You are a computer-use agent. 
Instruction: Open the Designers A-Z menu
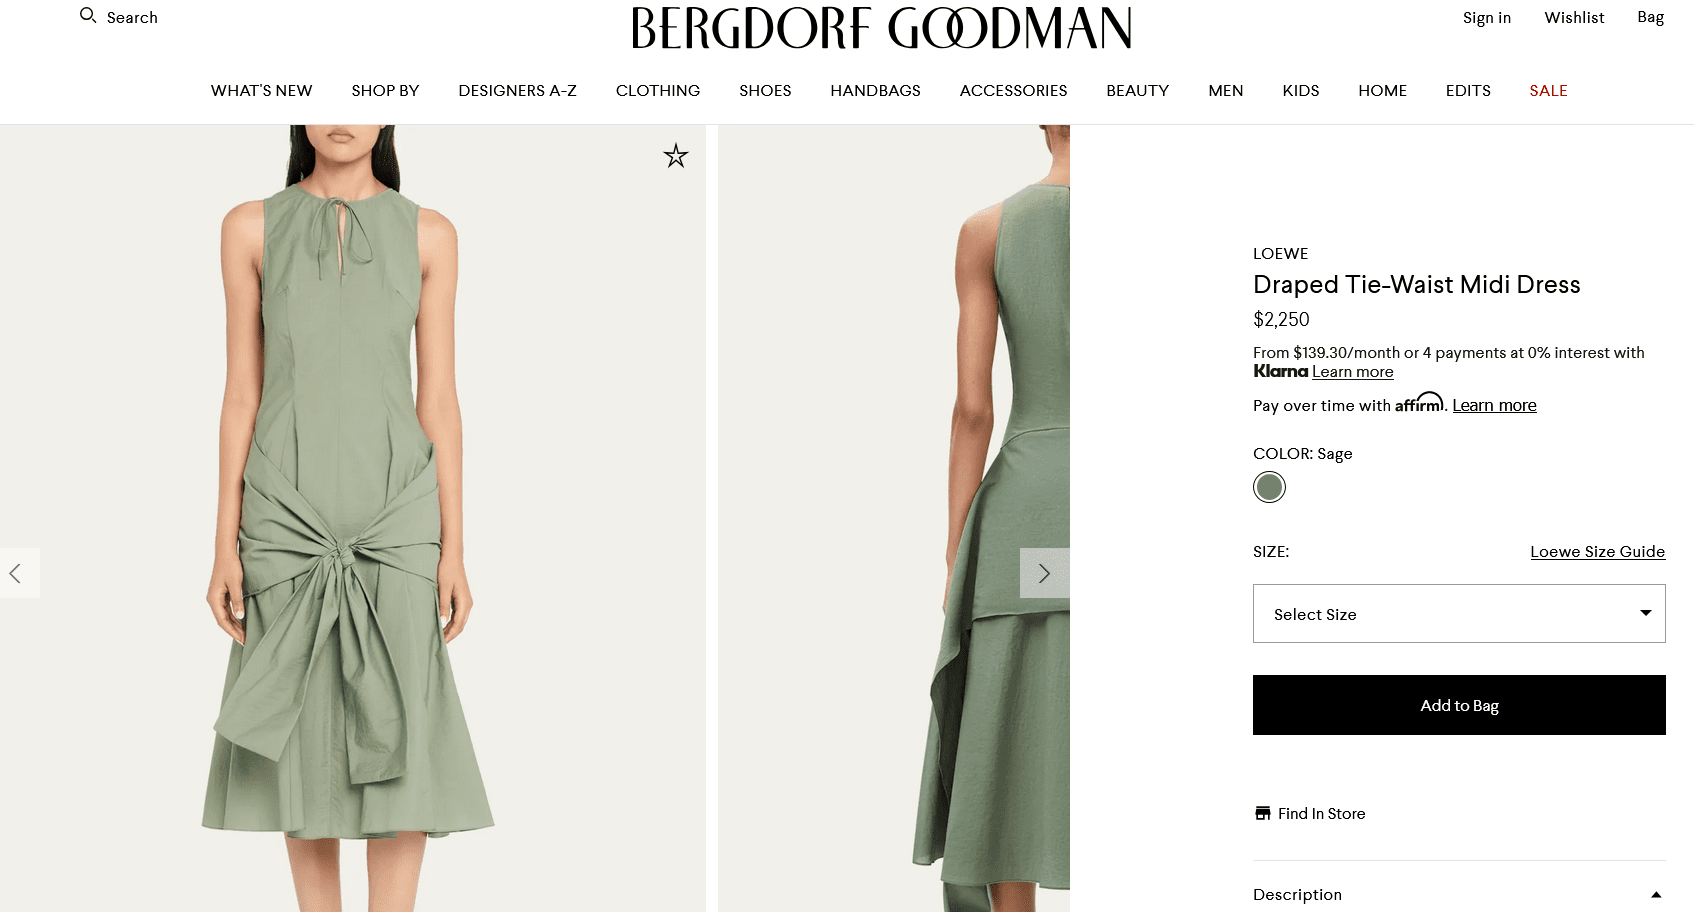[517, 90]
